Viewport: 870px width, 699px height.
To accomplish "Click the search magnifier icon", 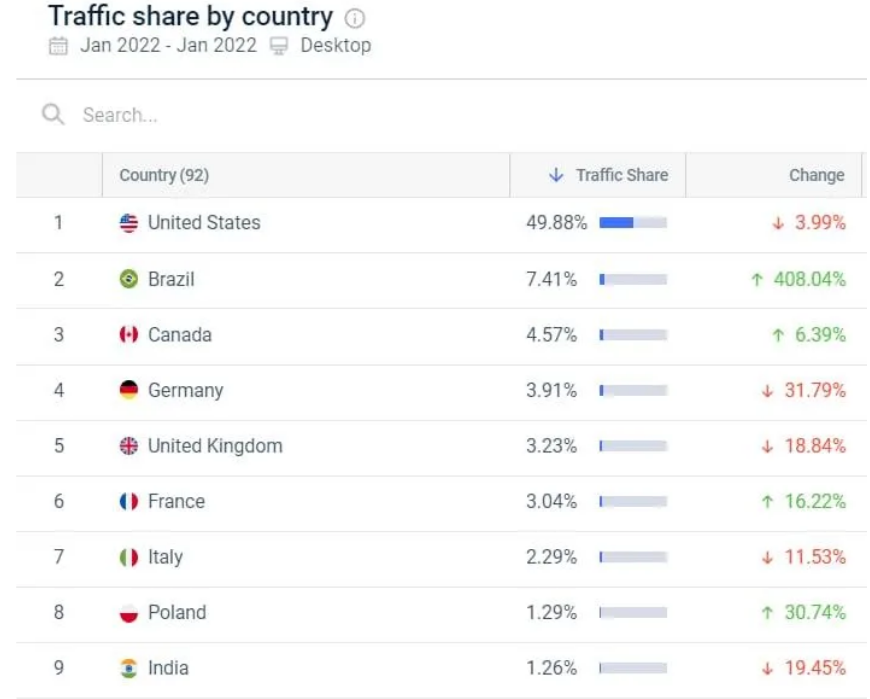I will click(x=53, y=114).
